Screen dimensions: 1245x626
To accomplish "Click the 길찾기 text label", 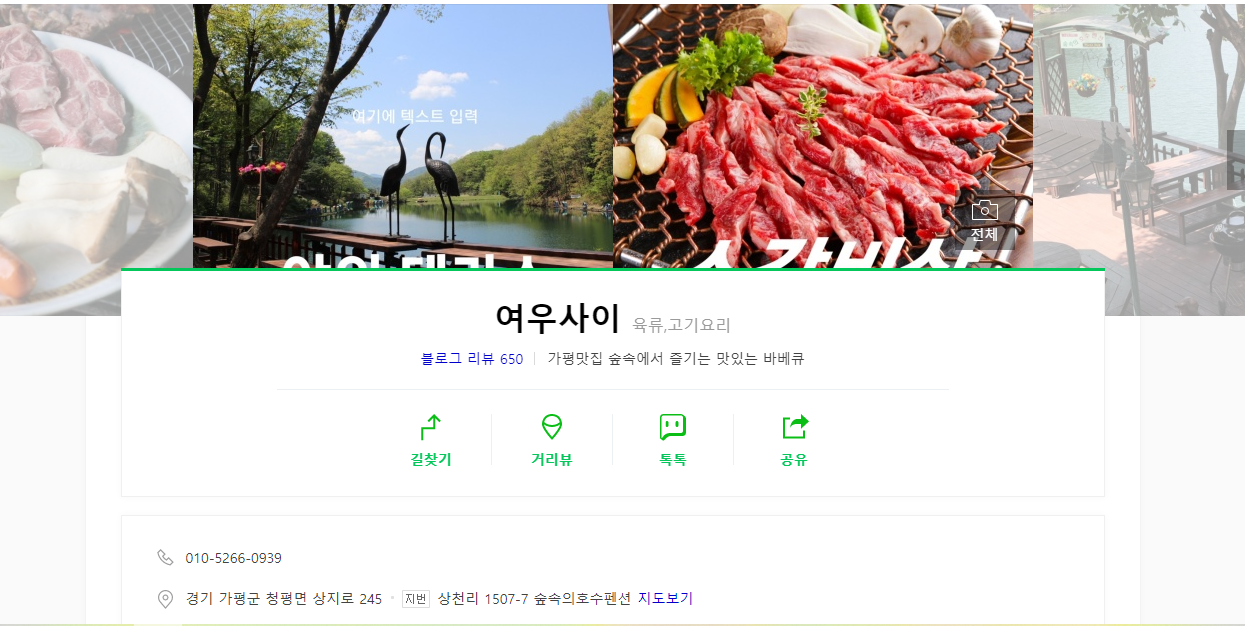I will 431,459.
